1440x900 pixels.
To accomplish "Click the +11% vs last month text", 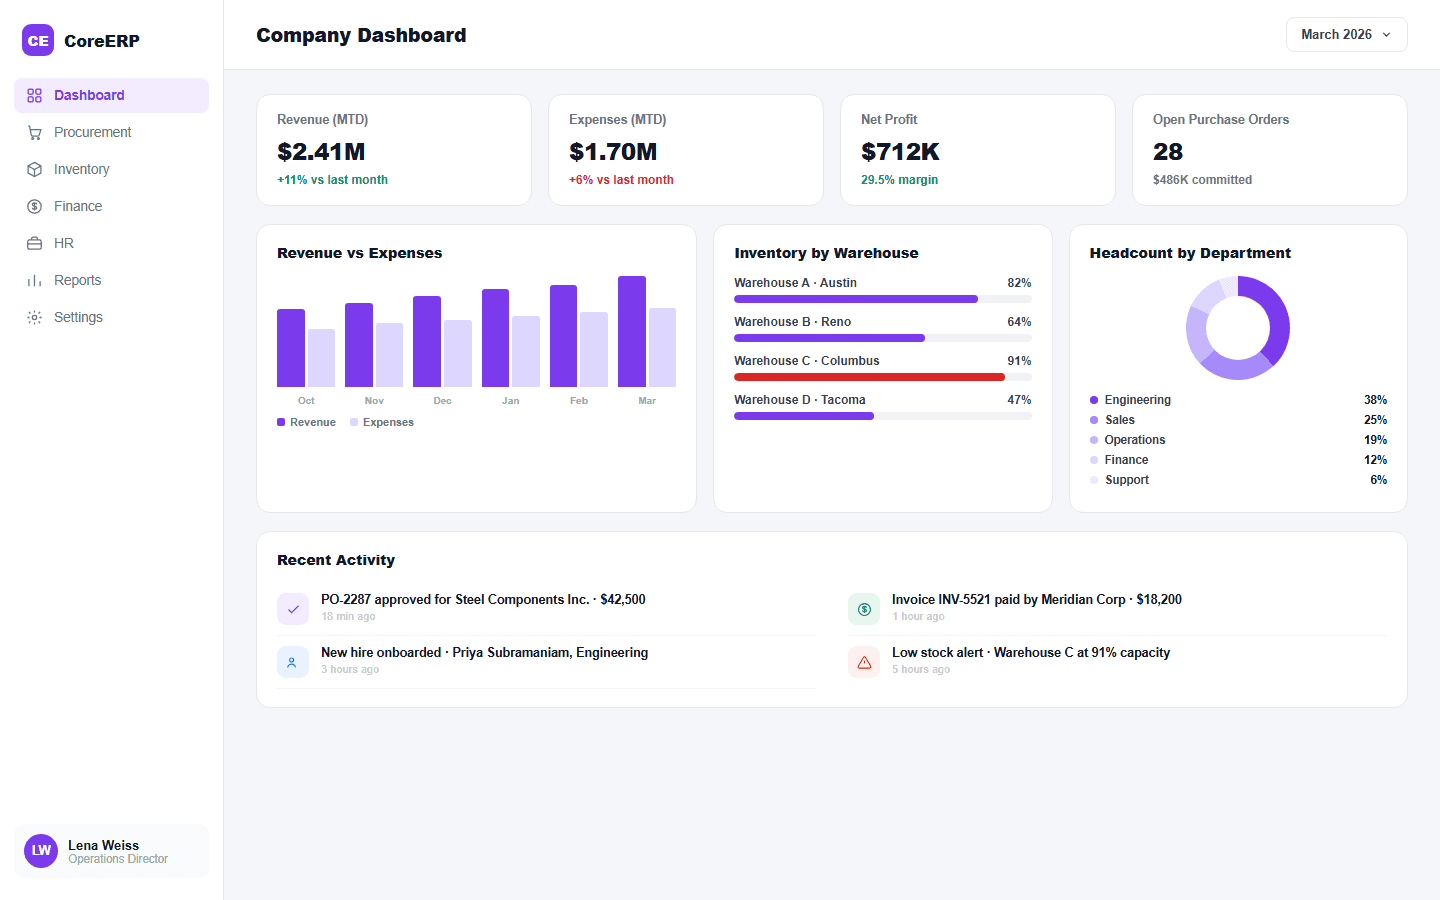I will 332,180.
